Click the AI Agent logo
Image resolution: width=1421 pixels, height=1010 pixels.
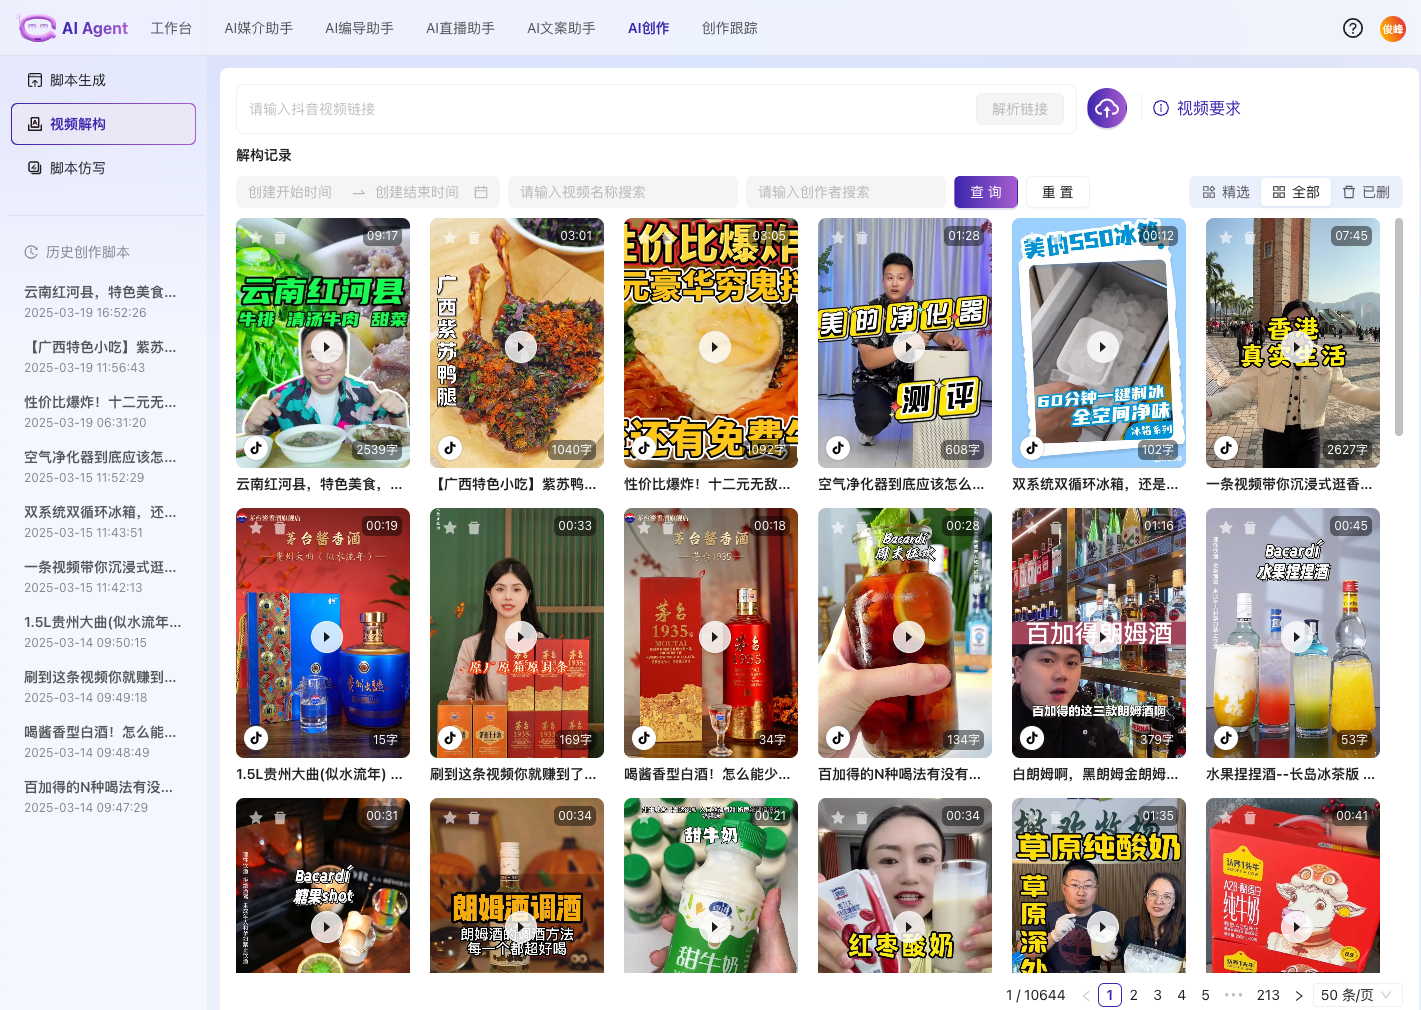[x=73, y=28]
